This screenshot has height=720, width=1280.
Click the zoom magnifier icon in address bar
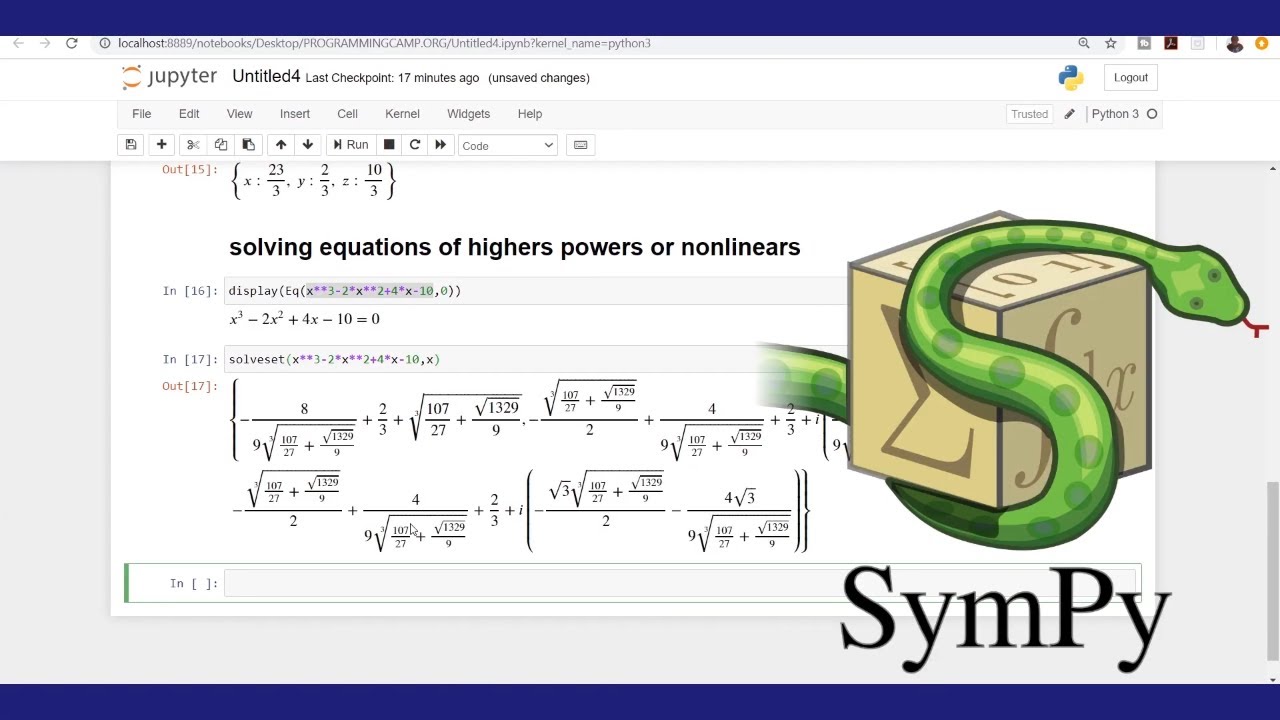(x=1084, y=43)
